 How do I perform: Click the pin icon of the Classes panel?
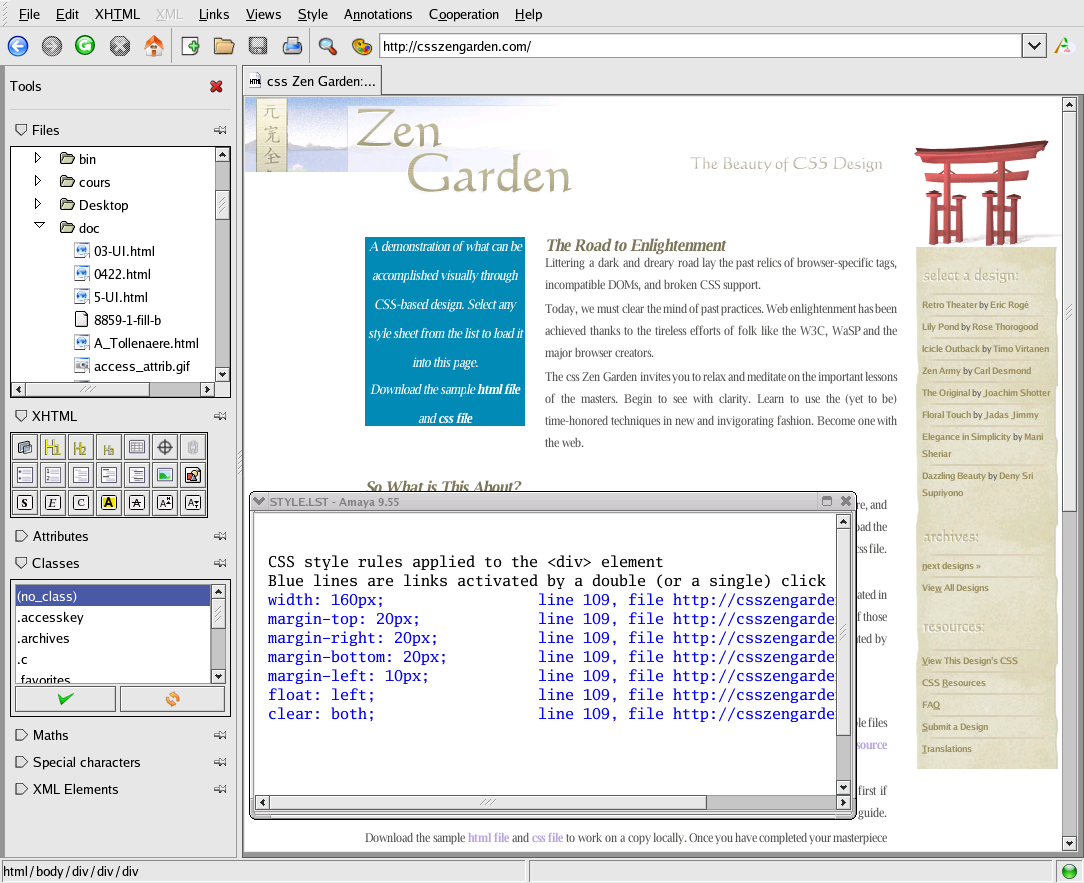tap(220, 563)
